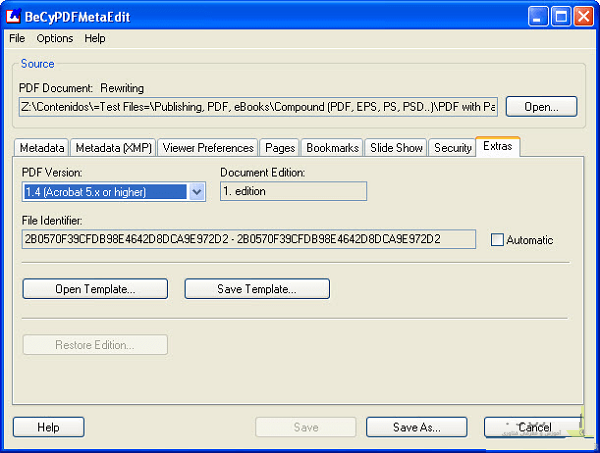Switch to the Security tab
Image resolution: width=600 pixels, height=453 pixels.
452,148
